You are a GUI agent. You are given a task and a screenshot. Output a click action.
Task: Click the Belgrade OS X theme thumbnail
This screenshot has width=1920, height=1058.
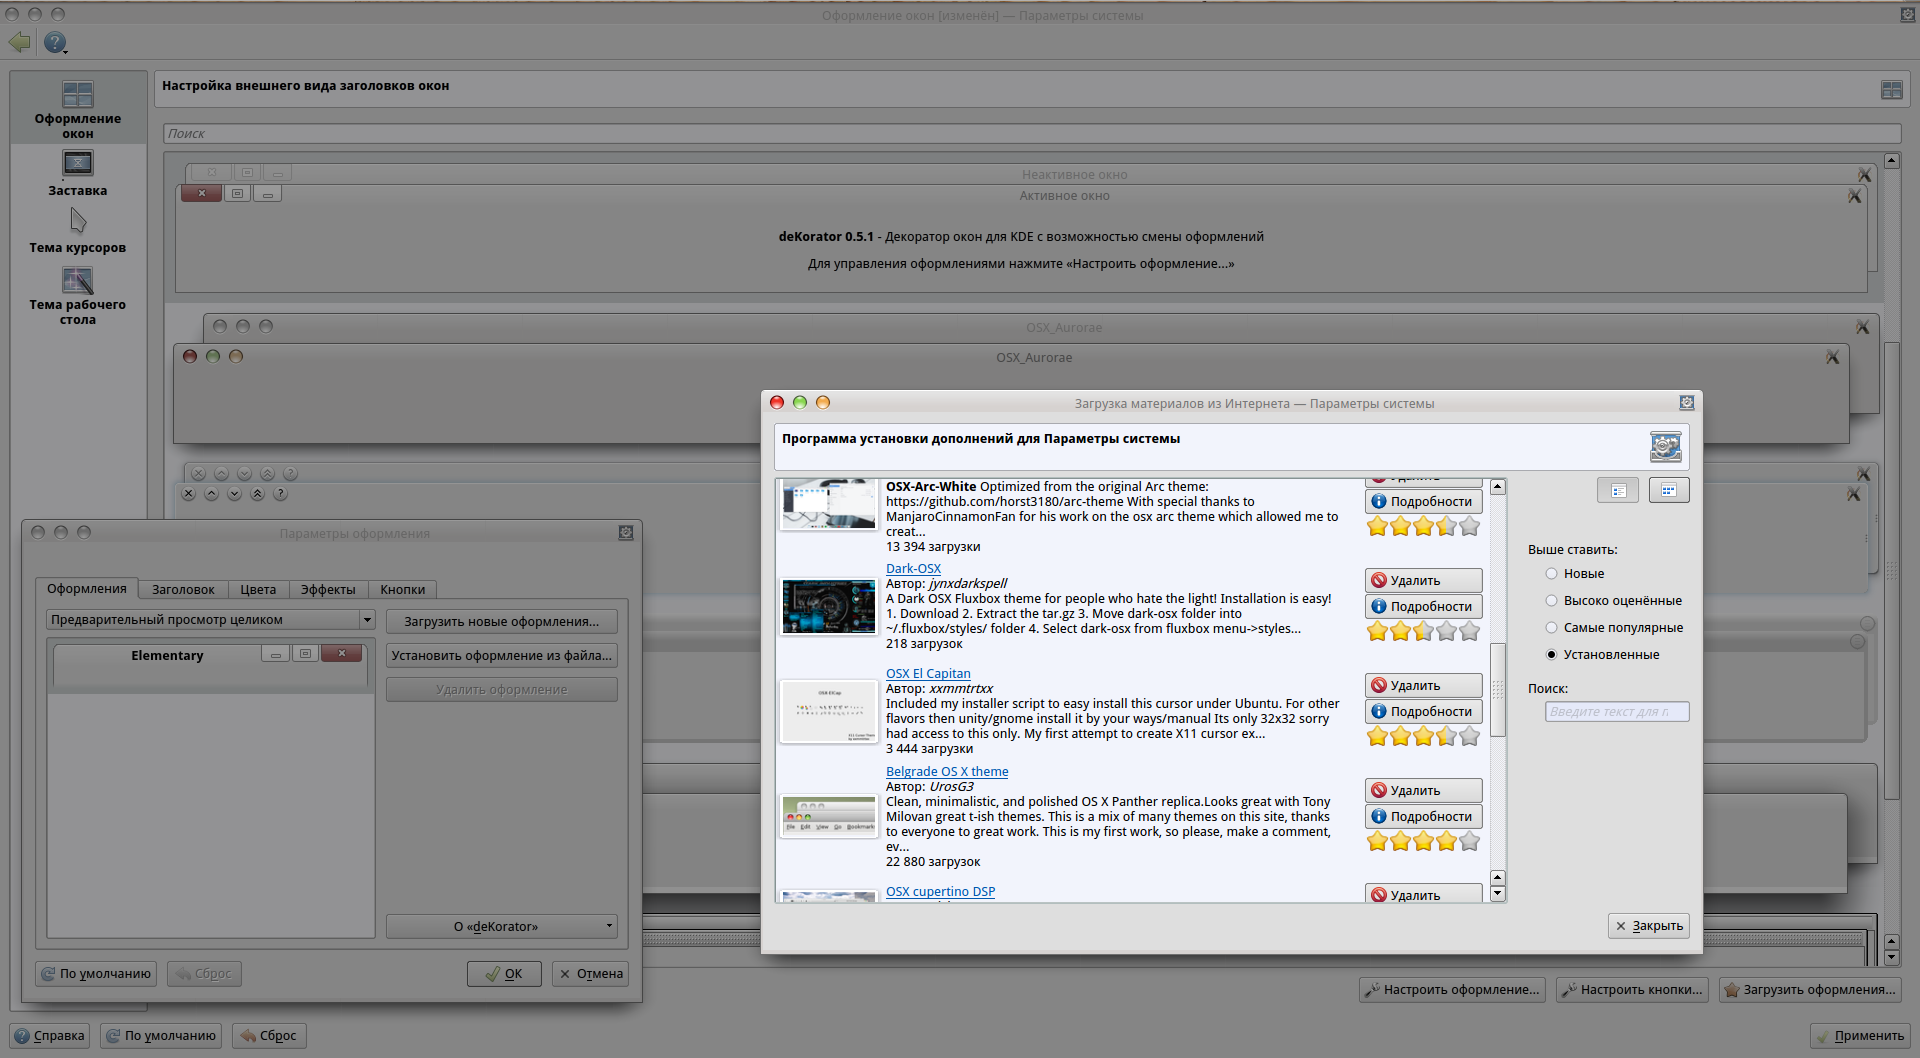pos(828,816)
